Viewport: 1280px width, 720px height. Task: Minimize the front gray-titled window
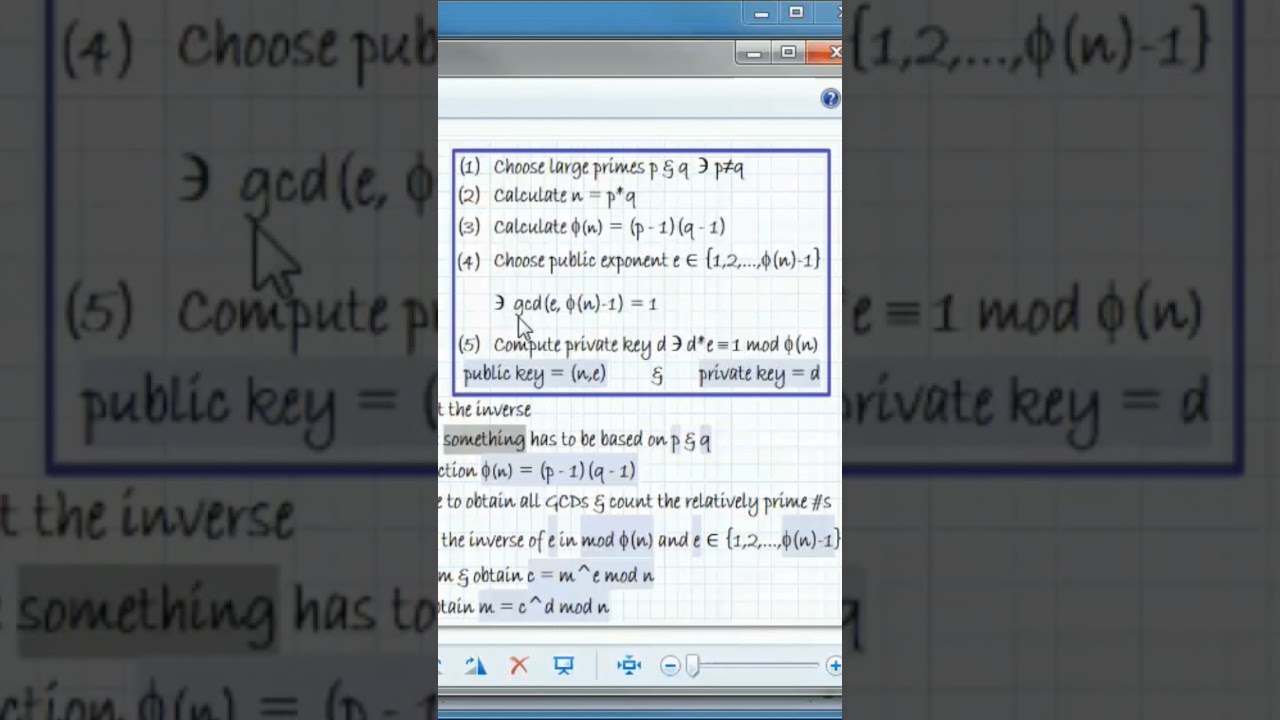pyautogui.click(x=755, y=52)
